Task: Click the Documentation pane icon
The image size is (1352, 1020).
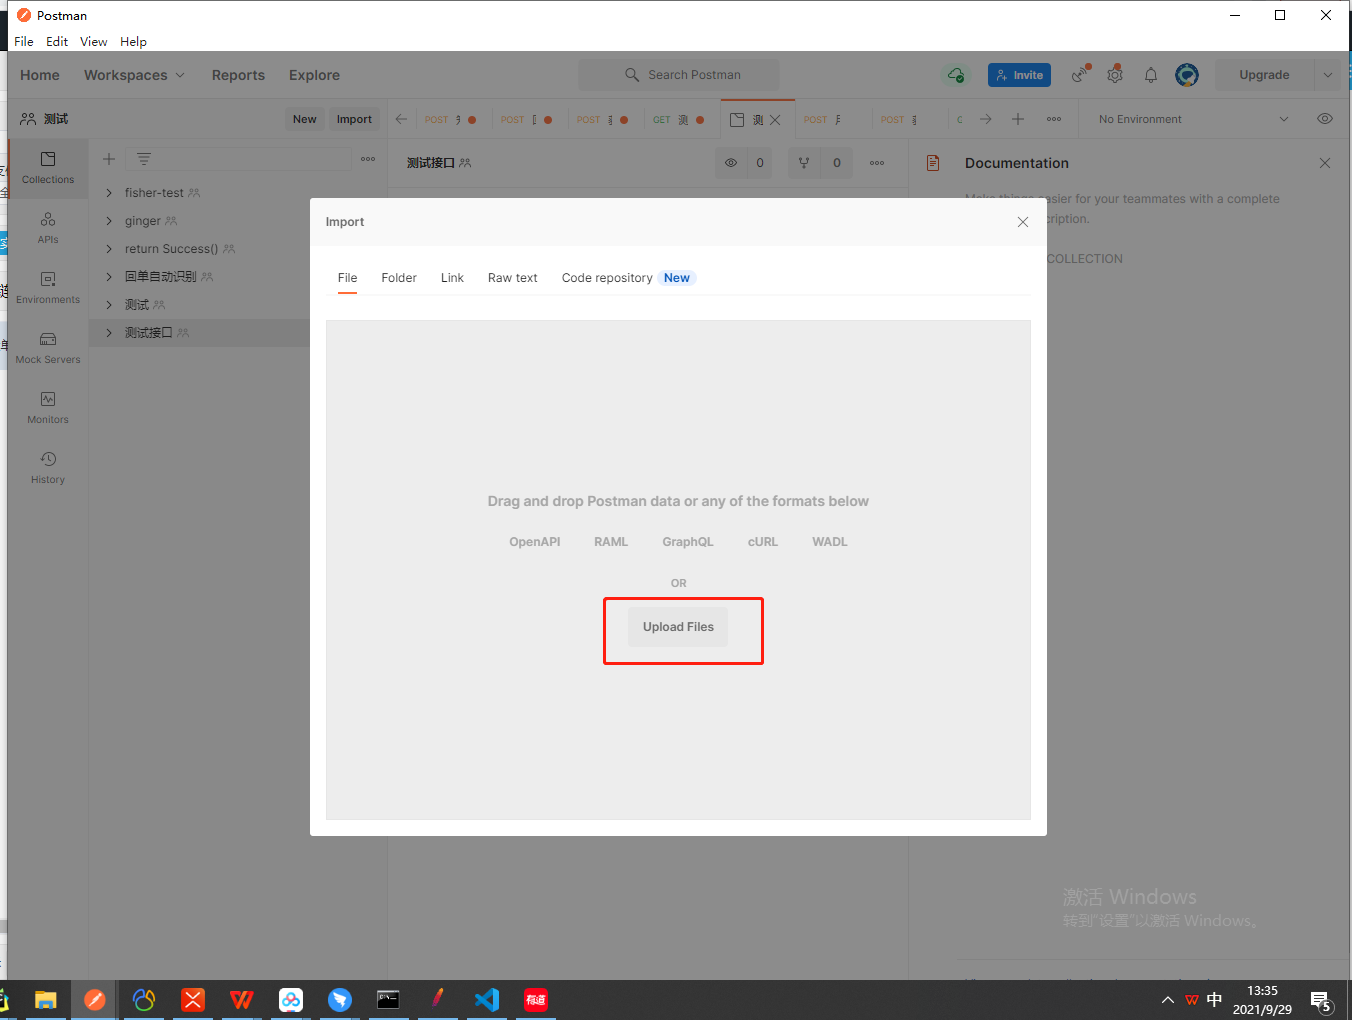Action: [933, 163]
